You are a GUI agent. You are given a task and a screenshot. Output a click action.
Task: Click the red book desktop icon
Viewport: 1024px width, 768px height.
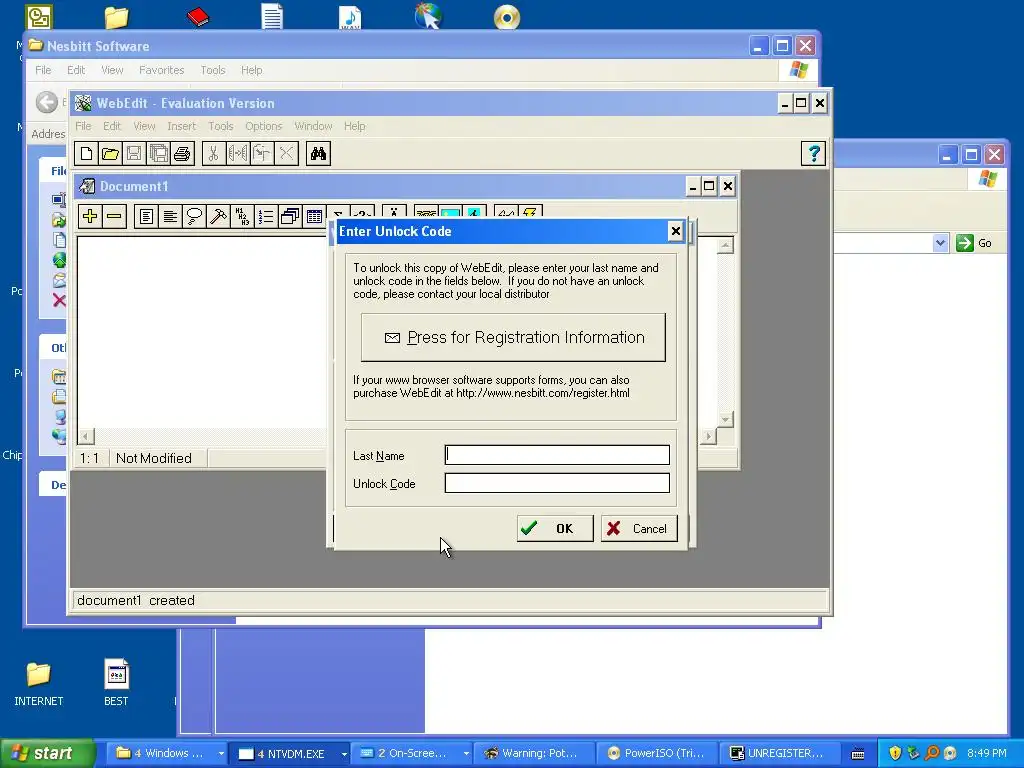pyautogui.click(x=198, y=16)
